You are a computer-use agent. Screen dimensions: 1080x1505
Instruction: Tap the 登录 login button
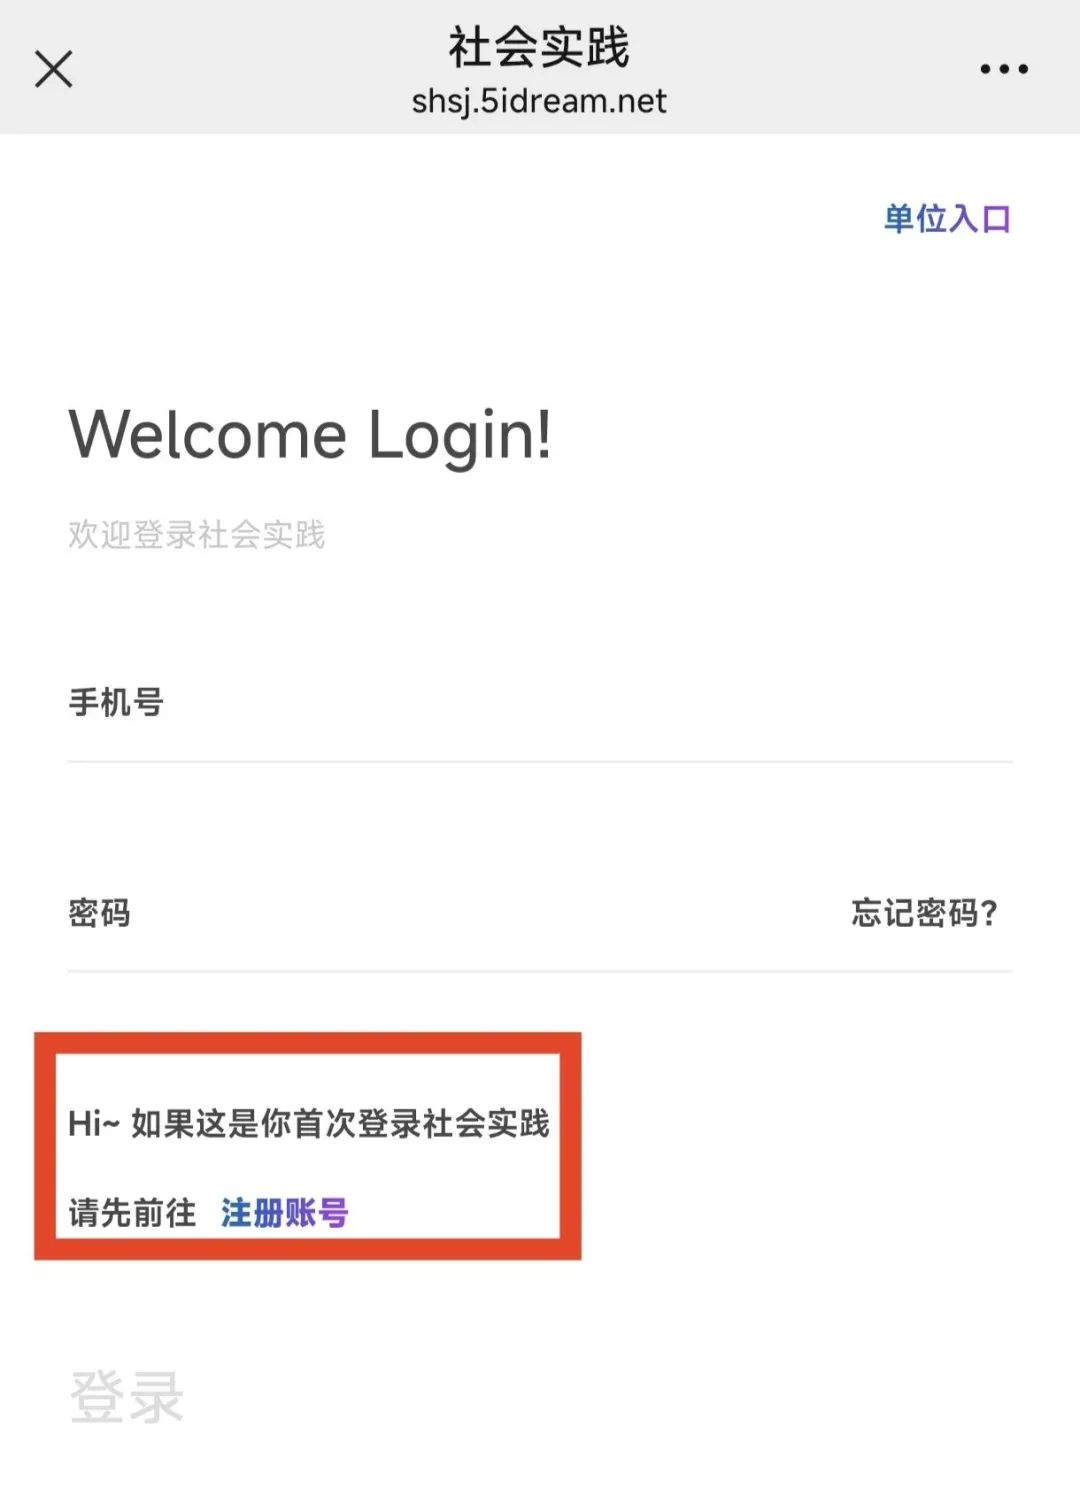127,1397
